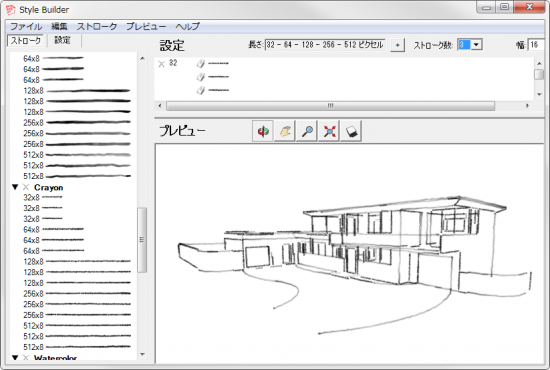Click the stroke list vertical scrollbar thumb
The image size is (550, 370).
(142, 240)
